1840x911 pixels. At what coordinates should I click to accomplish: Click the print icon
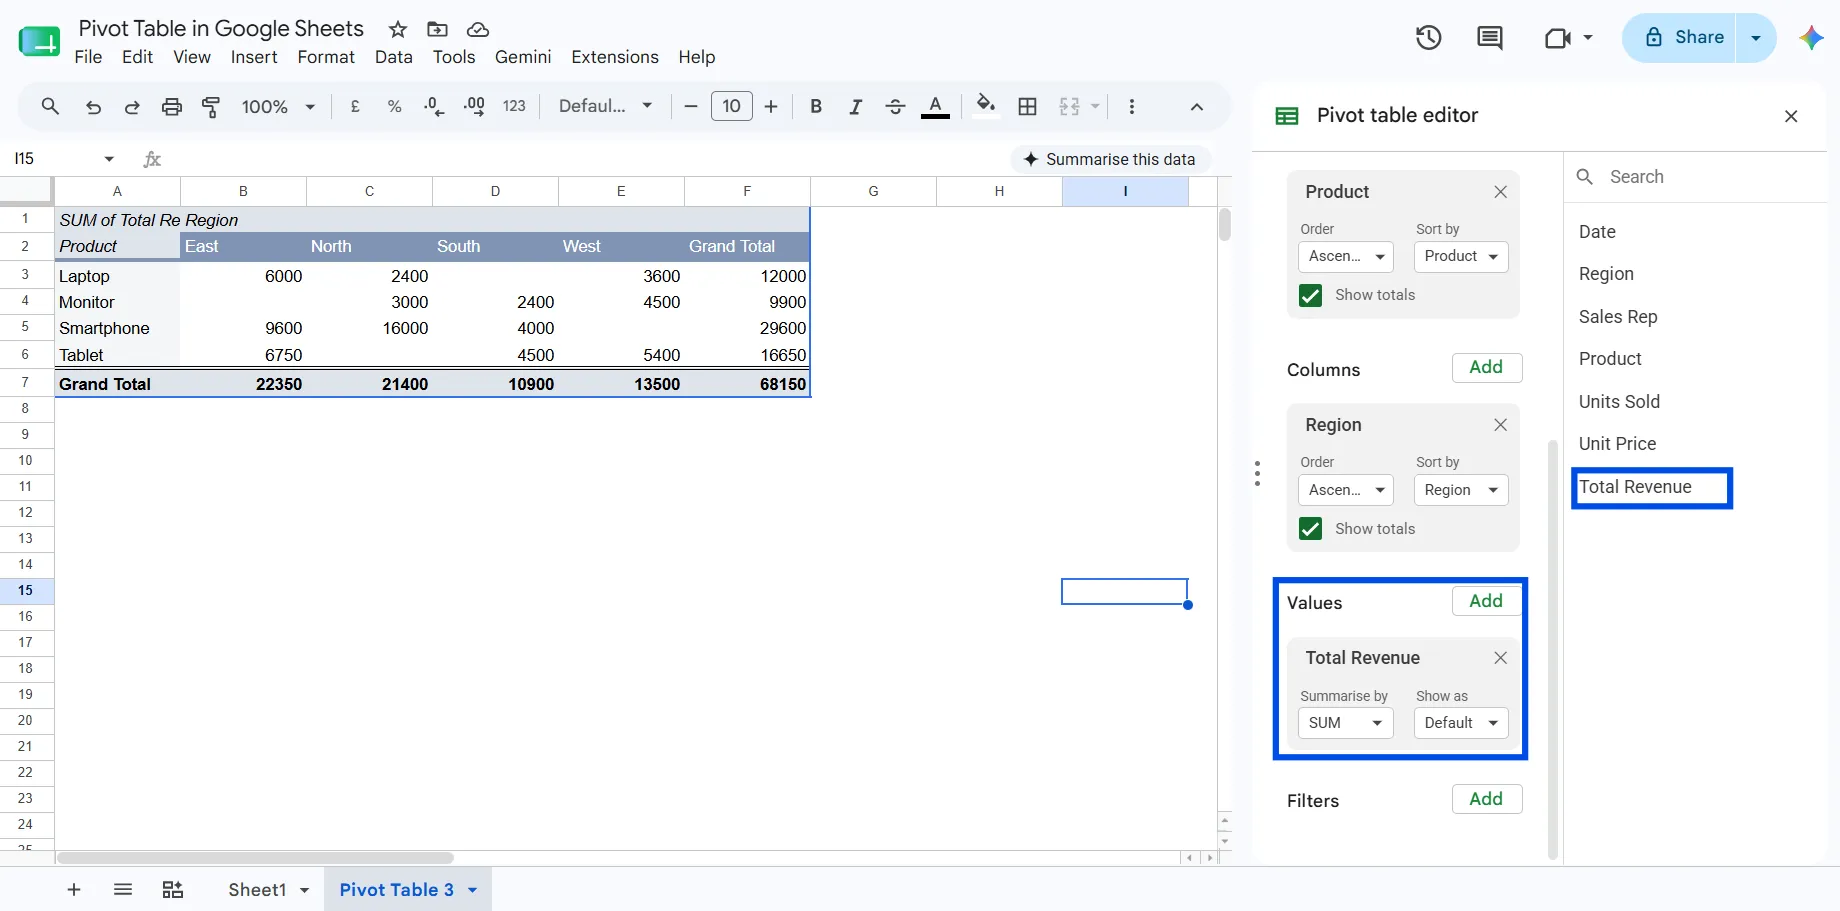click(172, 107)
